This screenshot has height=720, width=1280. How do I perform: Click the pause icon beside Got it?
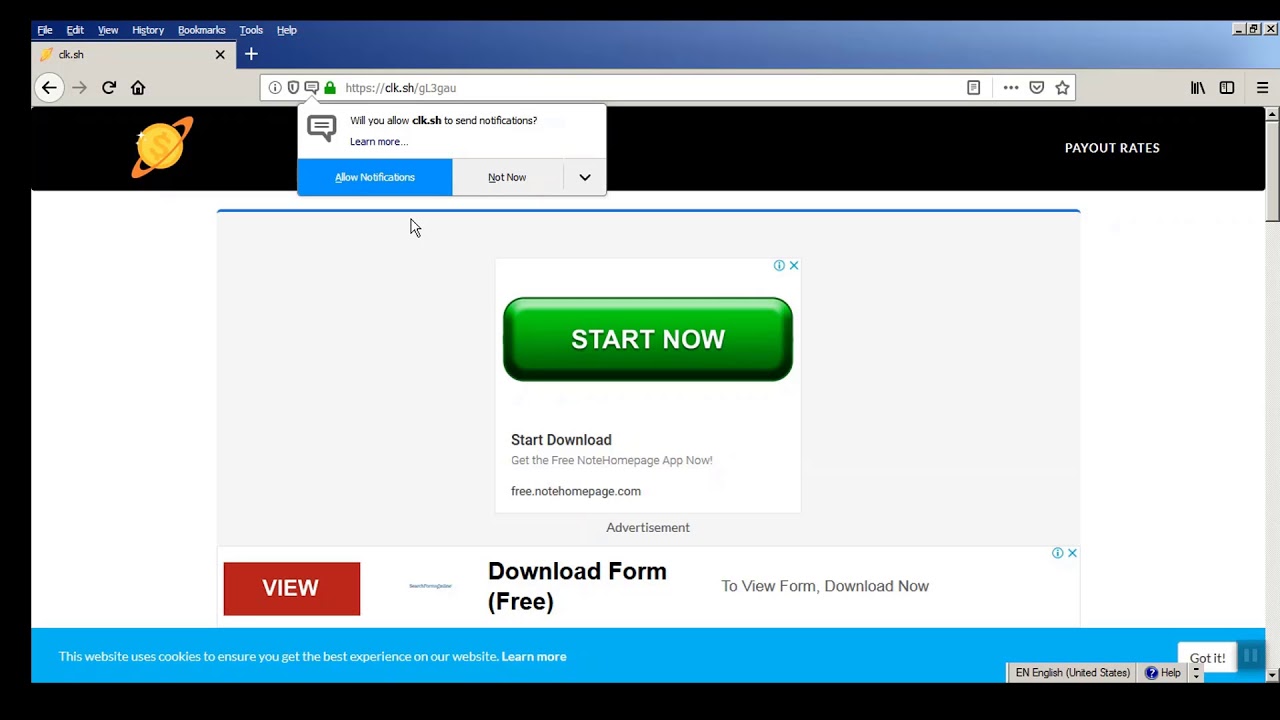[x=1250, y=656]
